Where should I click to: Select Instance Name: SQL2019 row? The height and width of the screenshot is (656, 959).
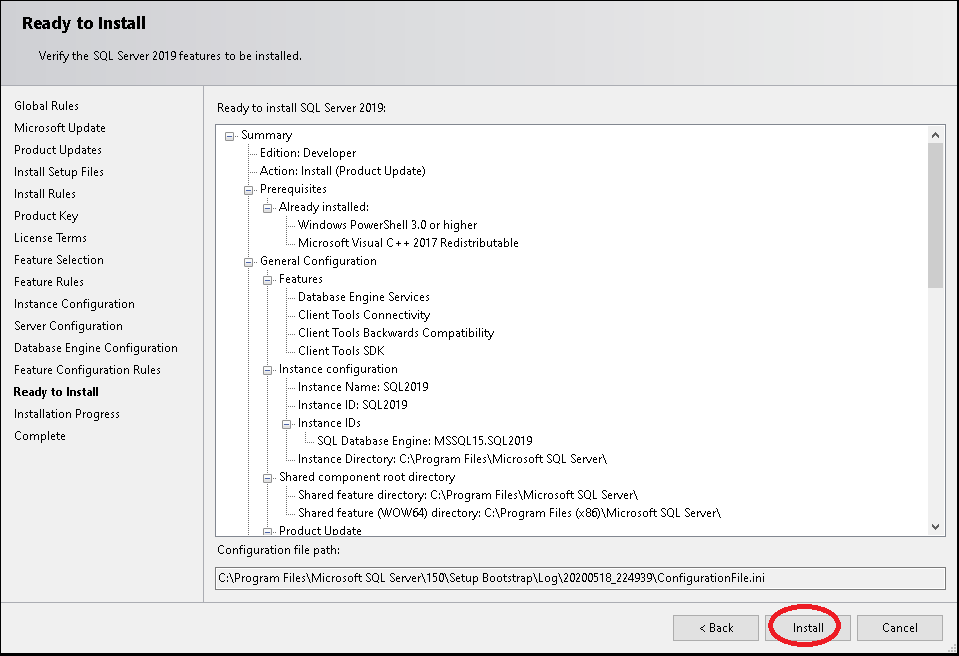click(363, 387)
